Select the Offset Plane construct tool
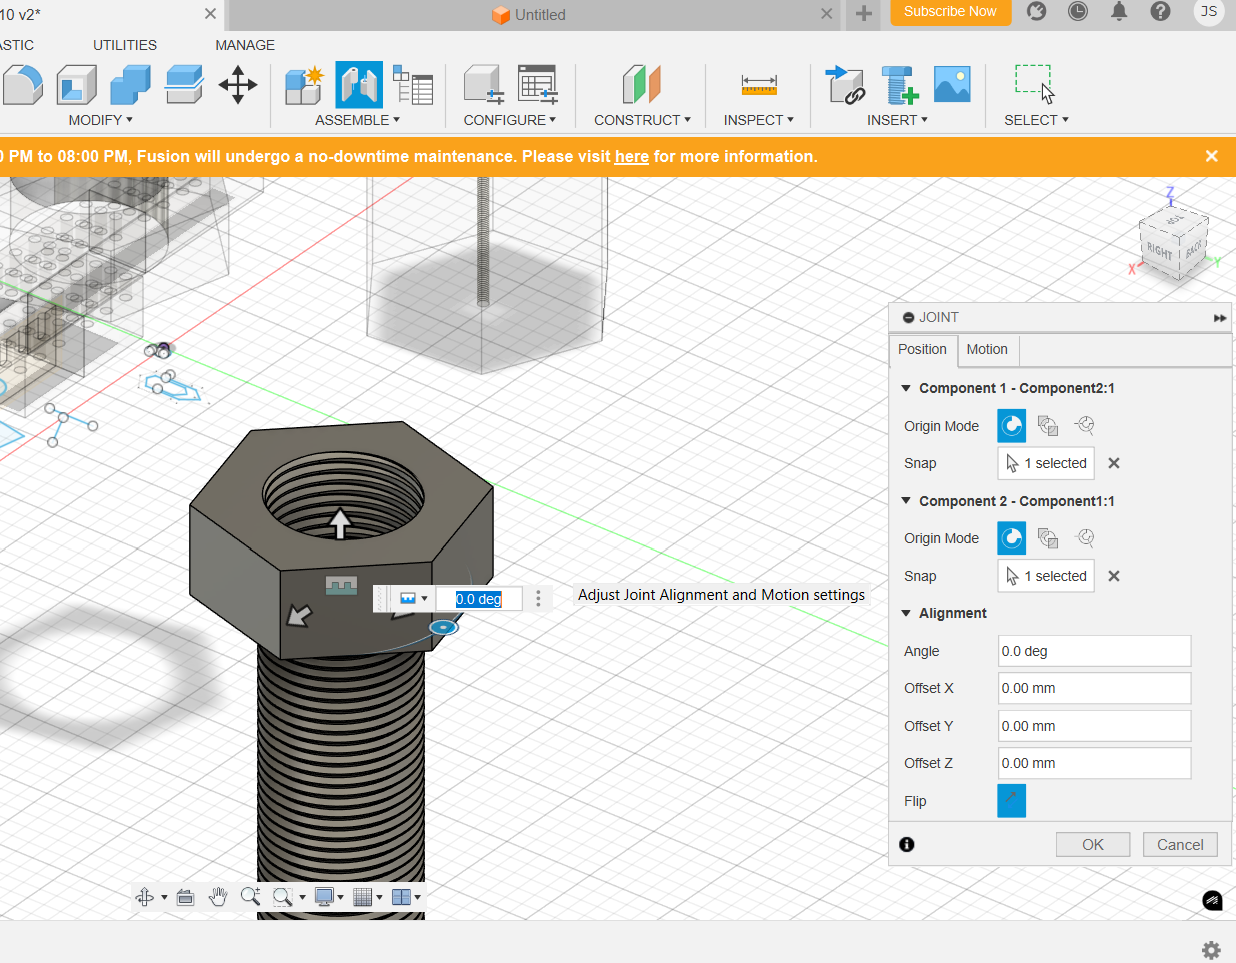The height and width of the screenshot is (963, 1236). [x=642, y=85]
